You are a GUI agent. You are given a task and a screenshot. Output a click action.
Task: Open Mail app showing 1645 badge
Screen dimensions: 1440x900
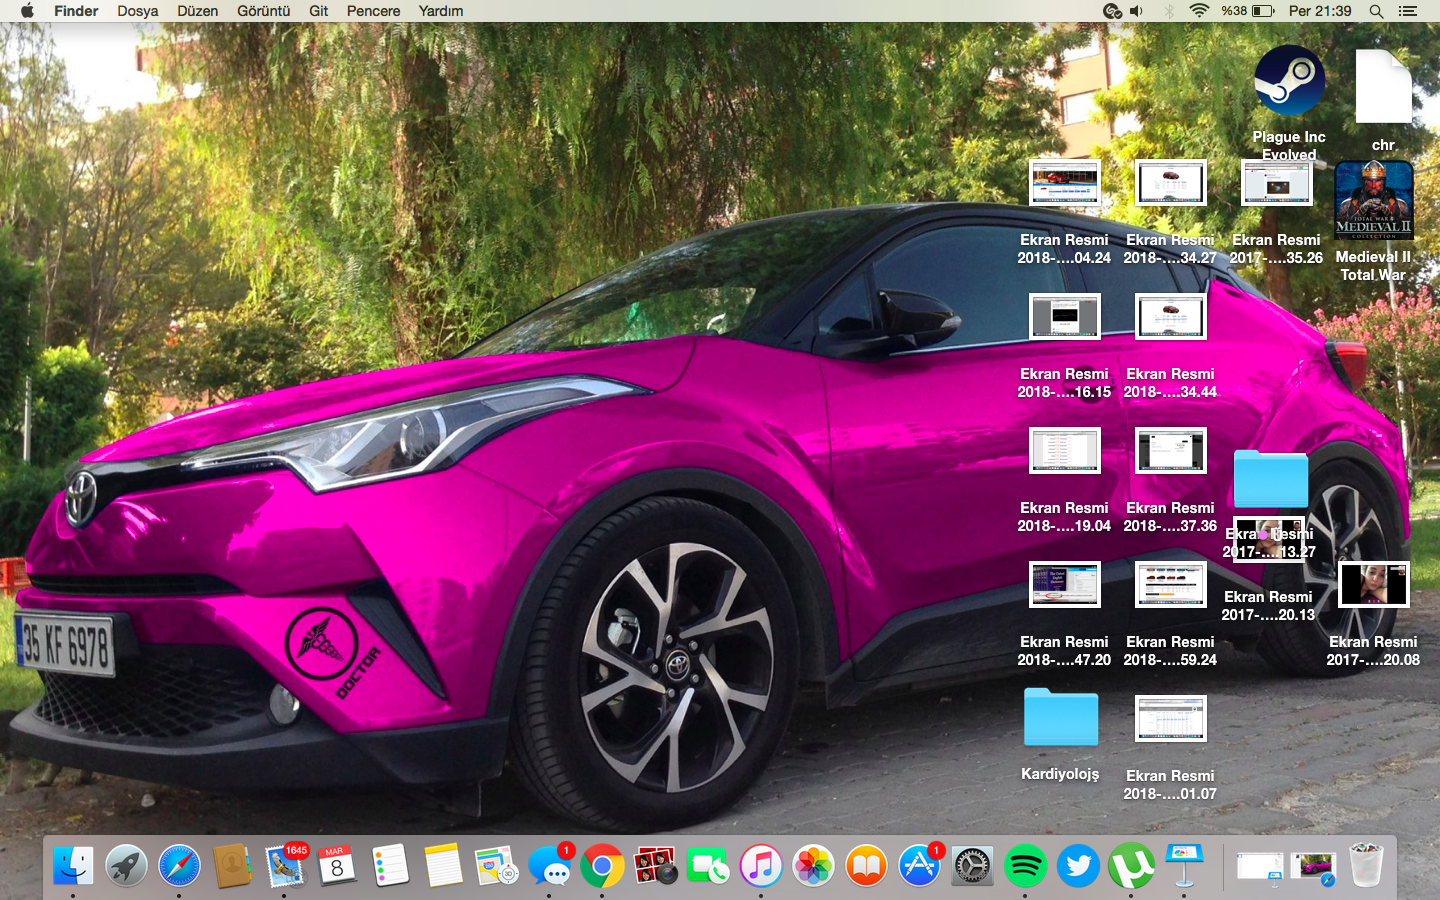(x=285, y=865)
